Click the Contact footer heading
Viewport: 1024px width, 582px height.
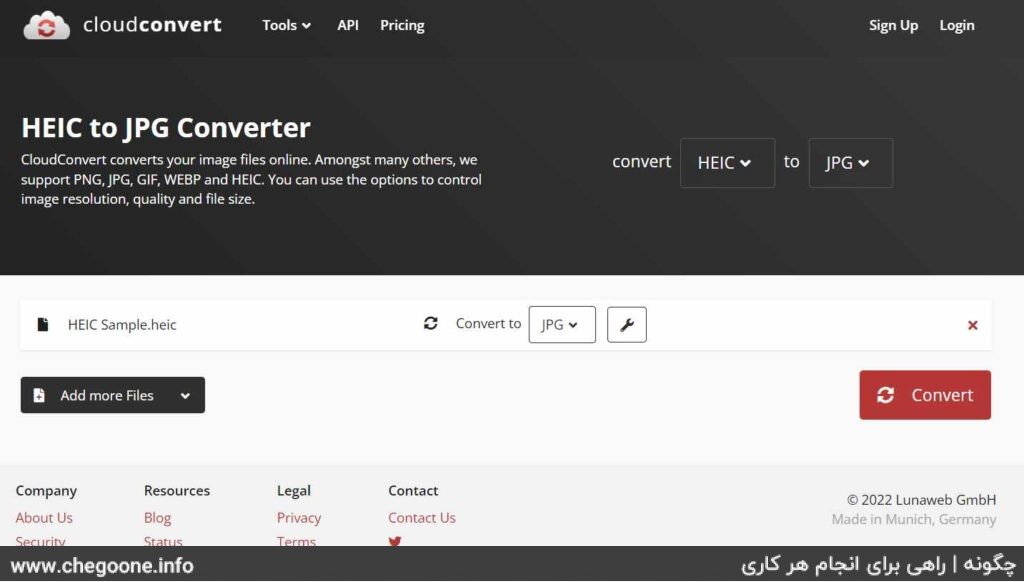413,491
